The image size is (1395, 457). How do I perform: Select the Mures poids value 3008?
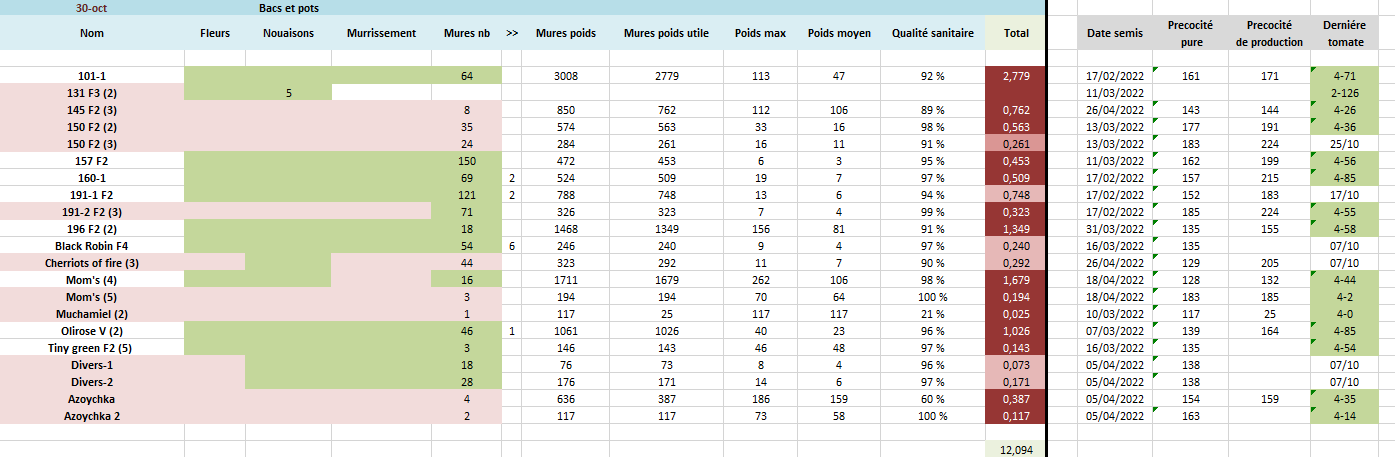[x=566, y=75]
